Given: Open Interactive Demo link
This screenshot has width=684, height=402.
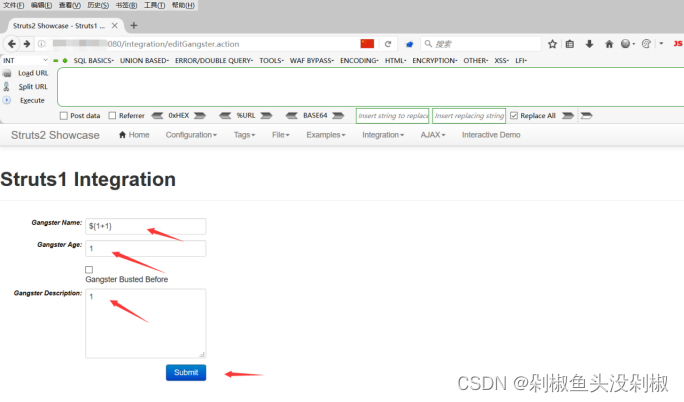Looking at the screenshot, I should (491, 135).
